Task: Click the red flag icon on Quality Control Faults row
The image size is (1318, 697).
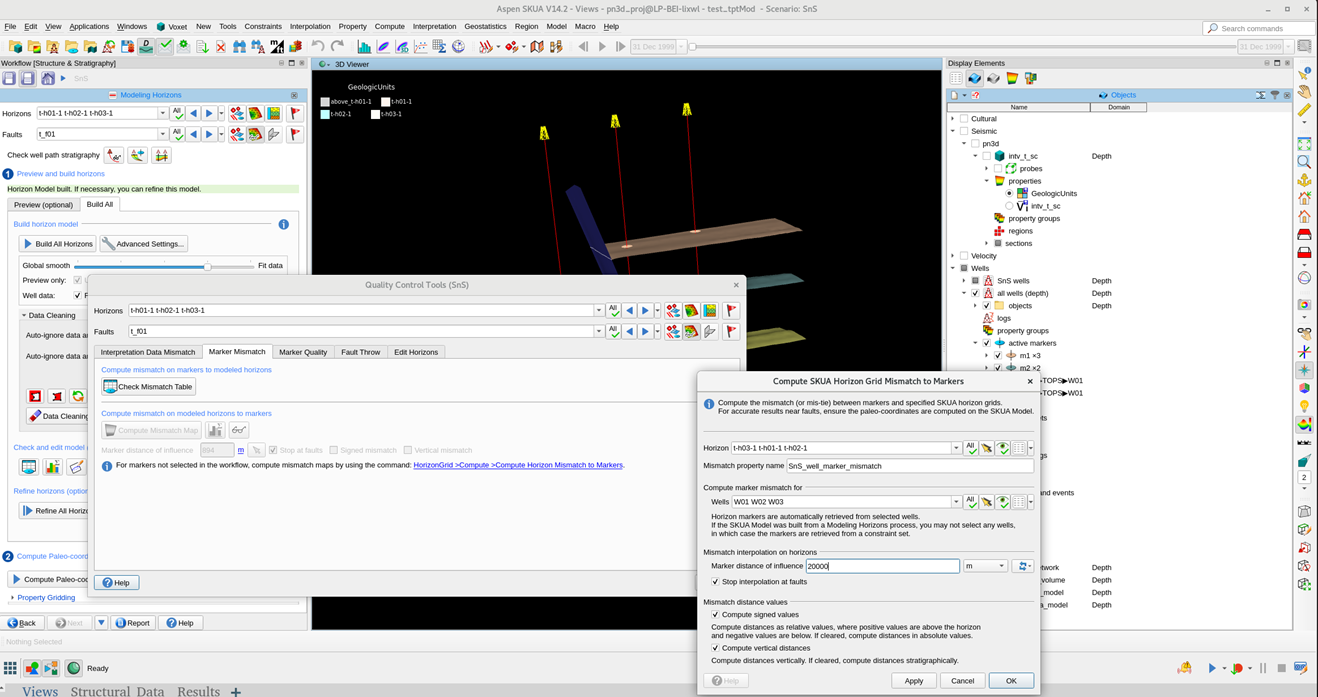Action: click(x=731, y=331)
